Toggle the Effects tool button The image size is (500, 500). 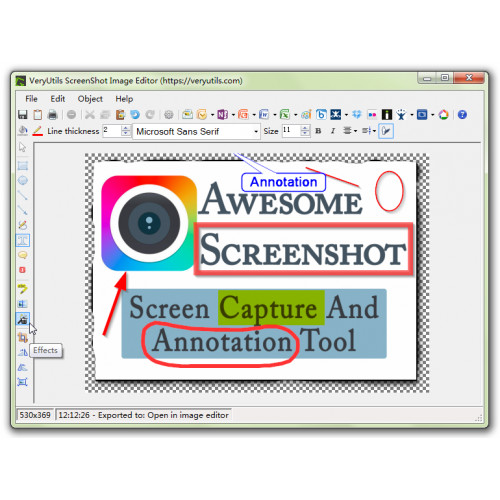[23, 319]
